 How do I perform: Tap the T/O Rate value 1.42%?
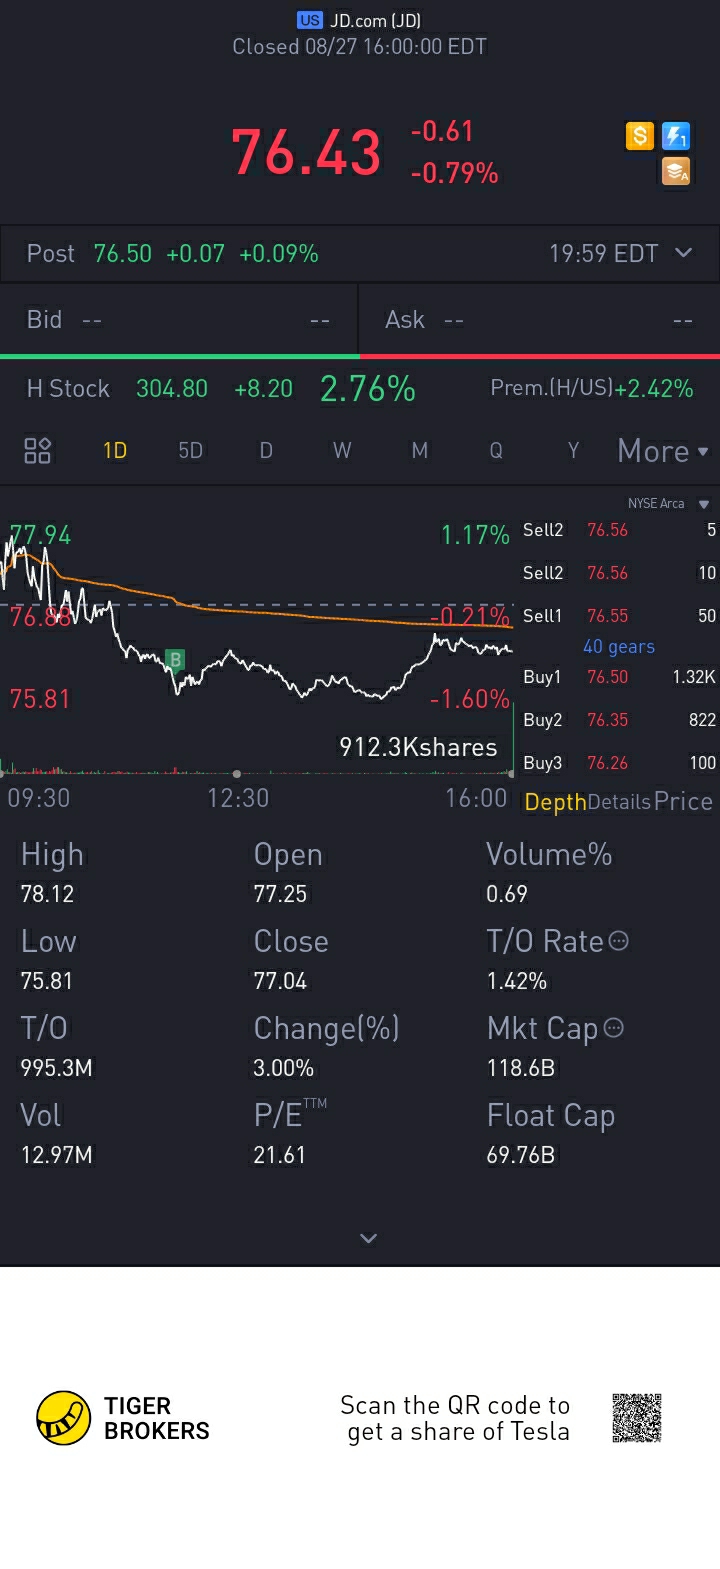tap(517, 981)
